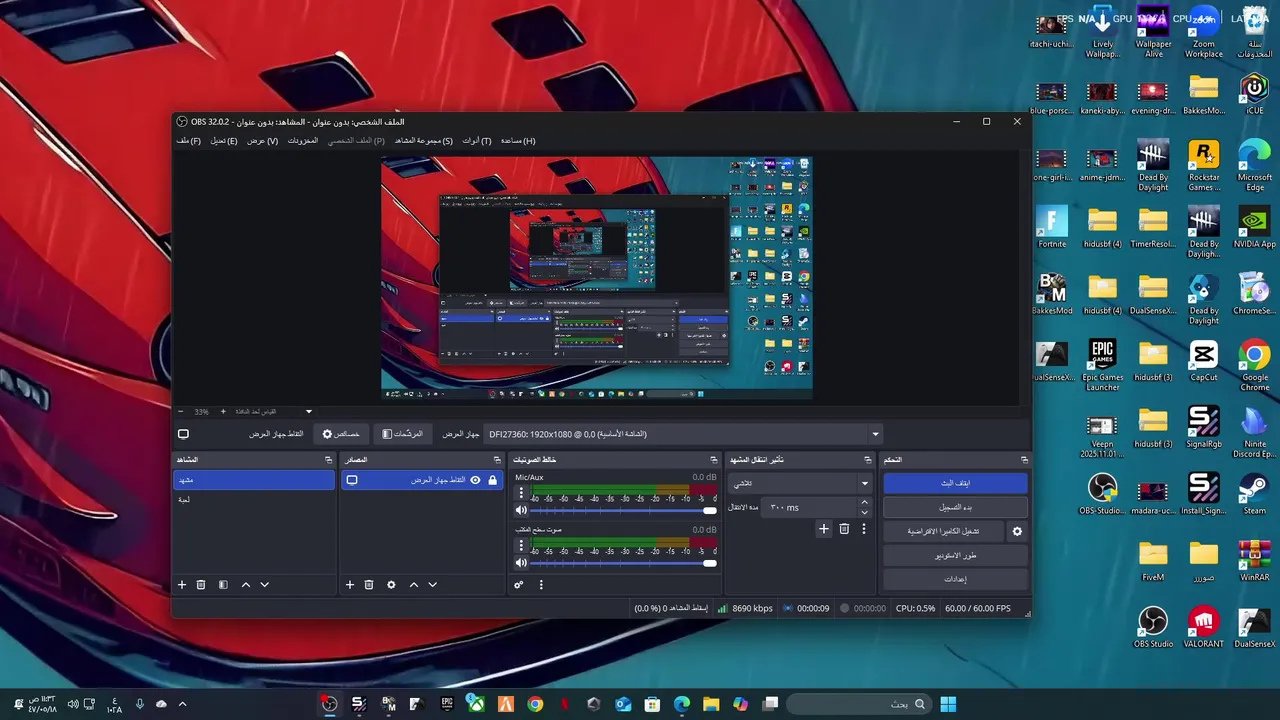Click the Start Virtual Camera button
This screenshot has height=720, width=1280.
point(944,531)
